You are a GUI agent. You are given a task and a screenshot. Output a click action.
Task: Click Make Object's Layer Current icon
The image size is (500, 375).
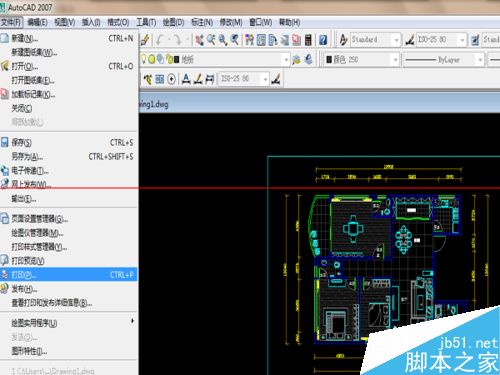[296, 60]
